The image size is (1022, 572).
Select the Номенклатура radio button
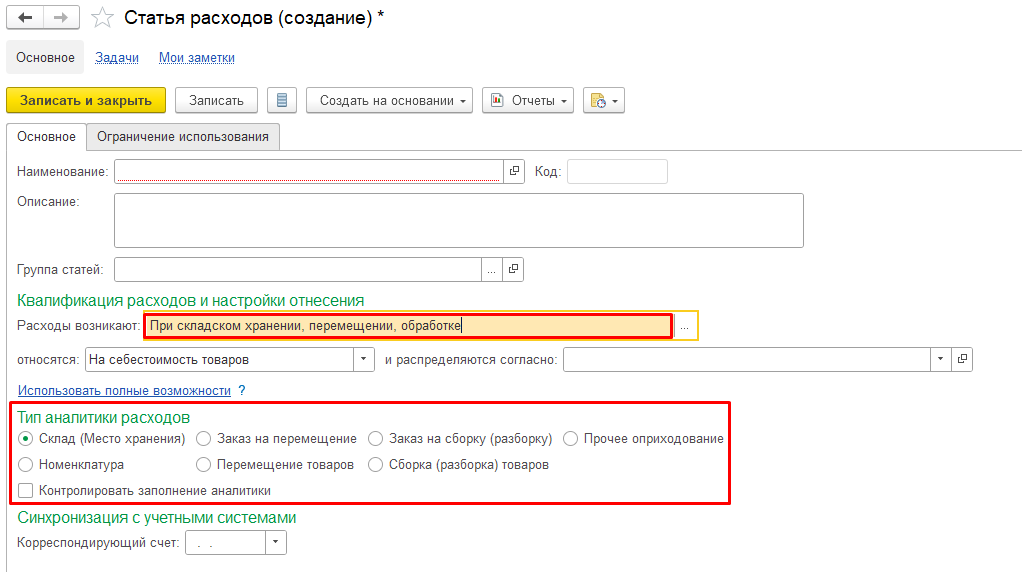tap(26, 465)
